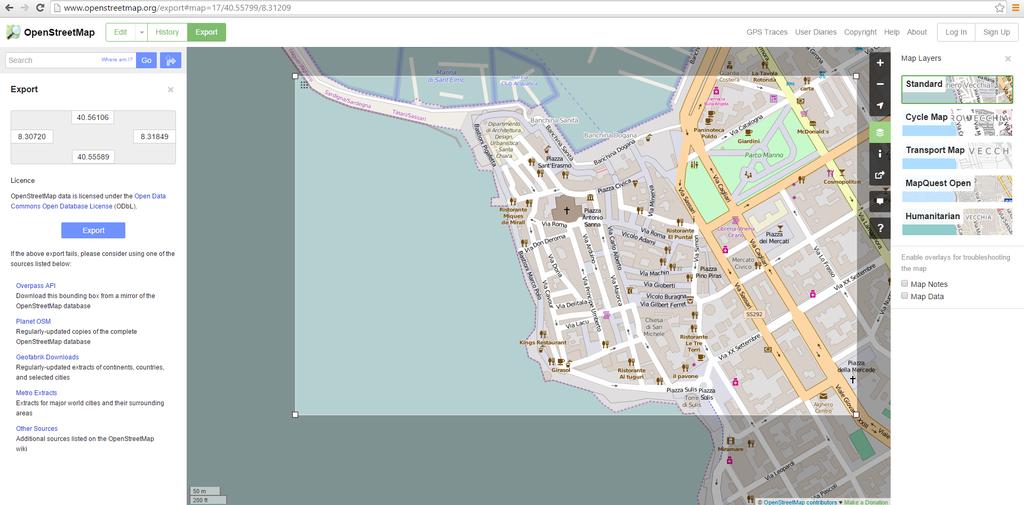The height and width of the screenshot is (505, 1024).
Task: Click the west longitude field 8.30720
Action: coord(32,137)
